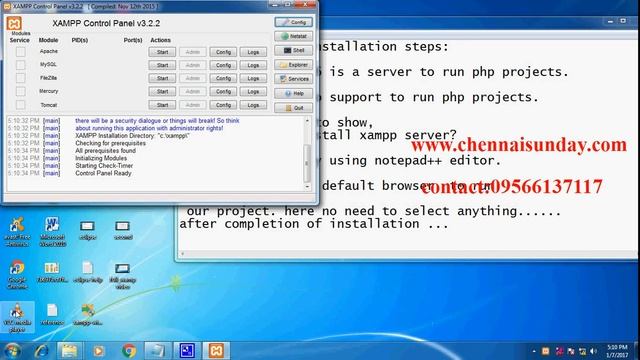Open Microsoft Word desktop shortcut
Screen dimensions: 640x360
pos(52,232)
